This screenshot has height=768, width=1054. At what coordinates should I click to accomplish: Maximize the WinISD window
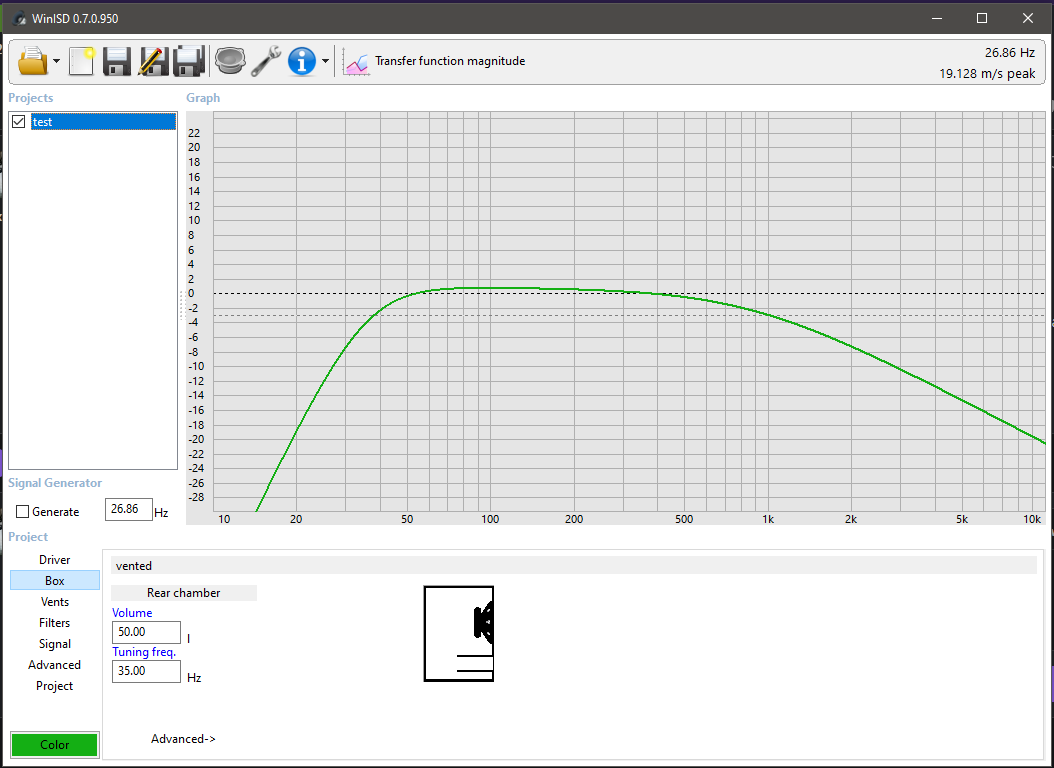[982, 18]
